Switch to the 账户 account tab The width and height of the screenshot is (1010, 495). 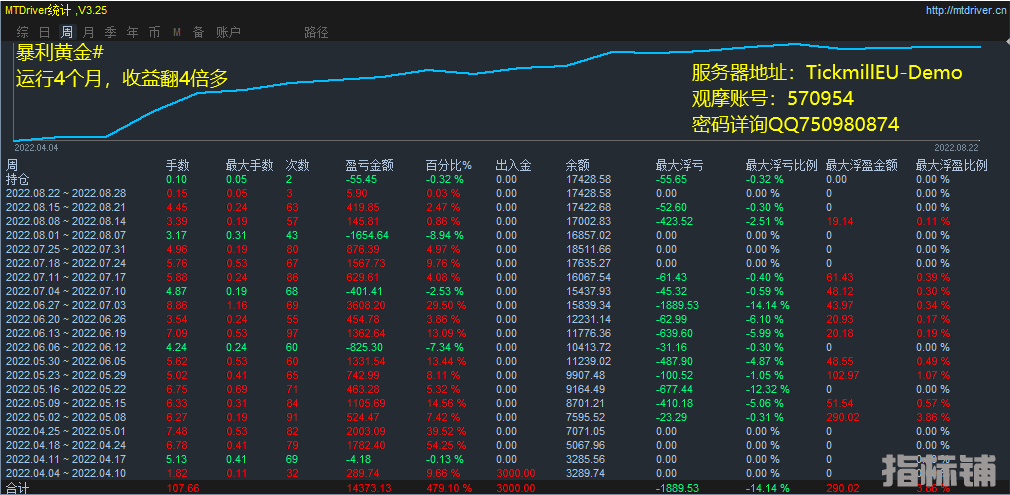click(228, 32)
